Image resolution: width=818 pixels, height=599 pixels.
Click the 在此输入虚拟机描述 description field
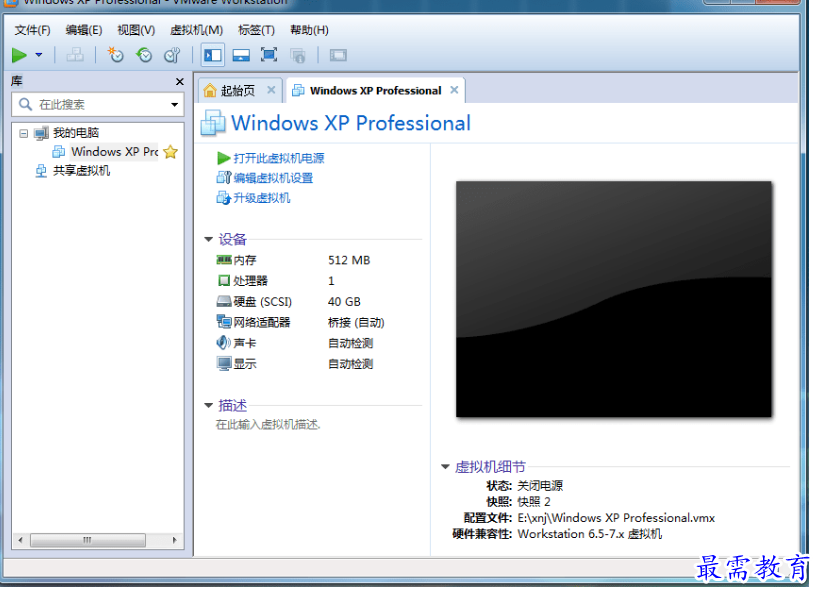(x=268, y=425)
